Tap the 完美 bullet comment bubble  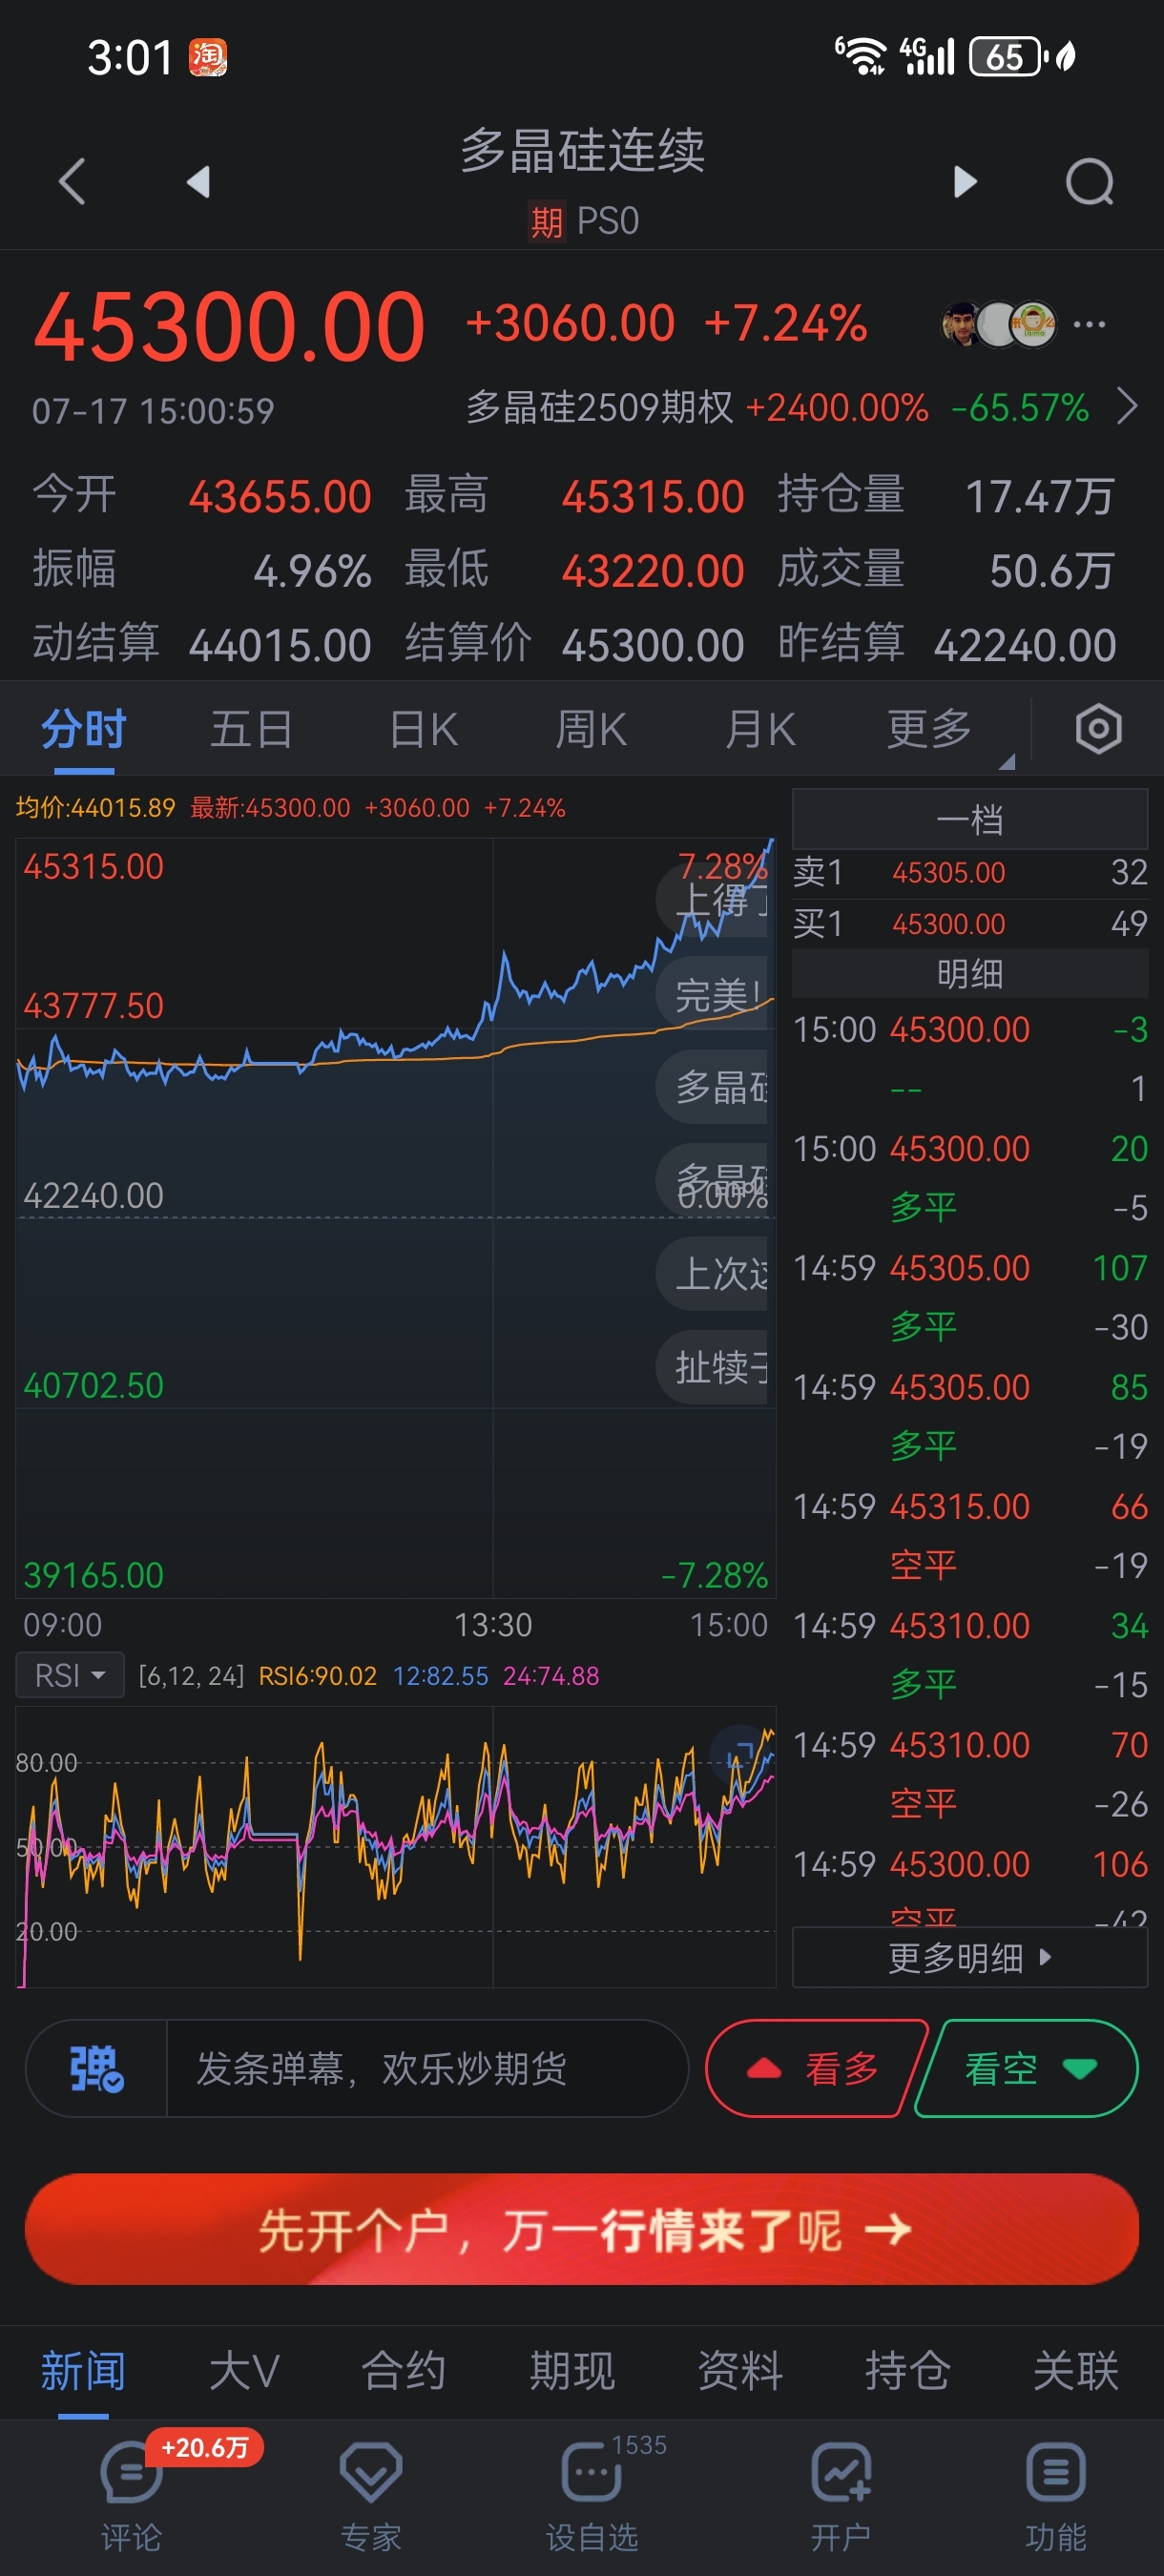point(712,995)
